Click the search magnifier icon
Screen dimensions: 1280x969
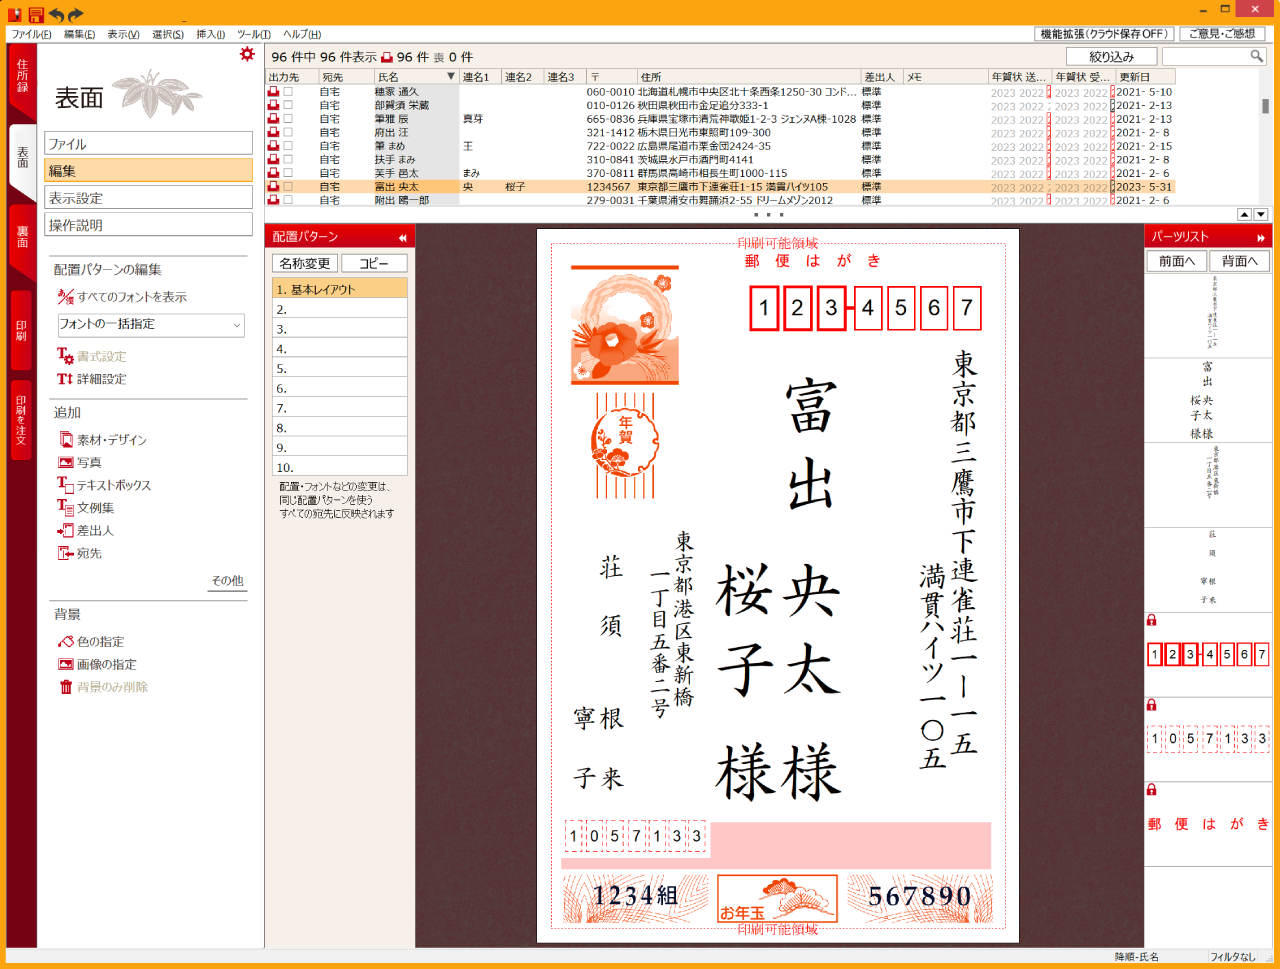[x=1256, y=57]
